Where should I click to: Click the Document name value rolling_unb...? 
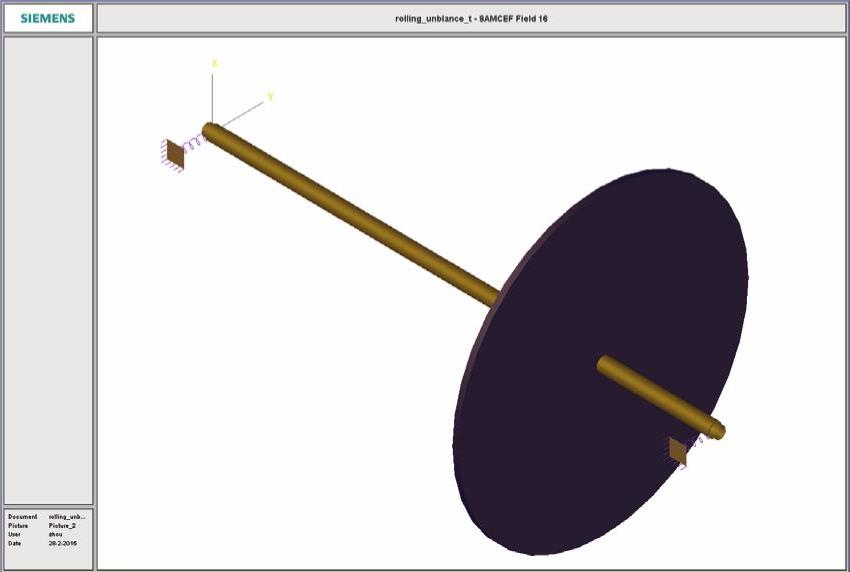tap(69, 517)
